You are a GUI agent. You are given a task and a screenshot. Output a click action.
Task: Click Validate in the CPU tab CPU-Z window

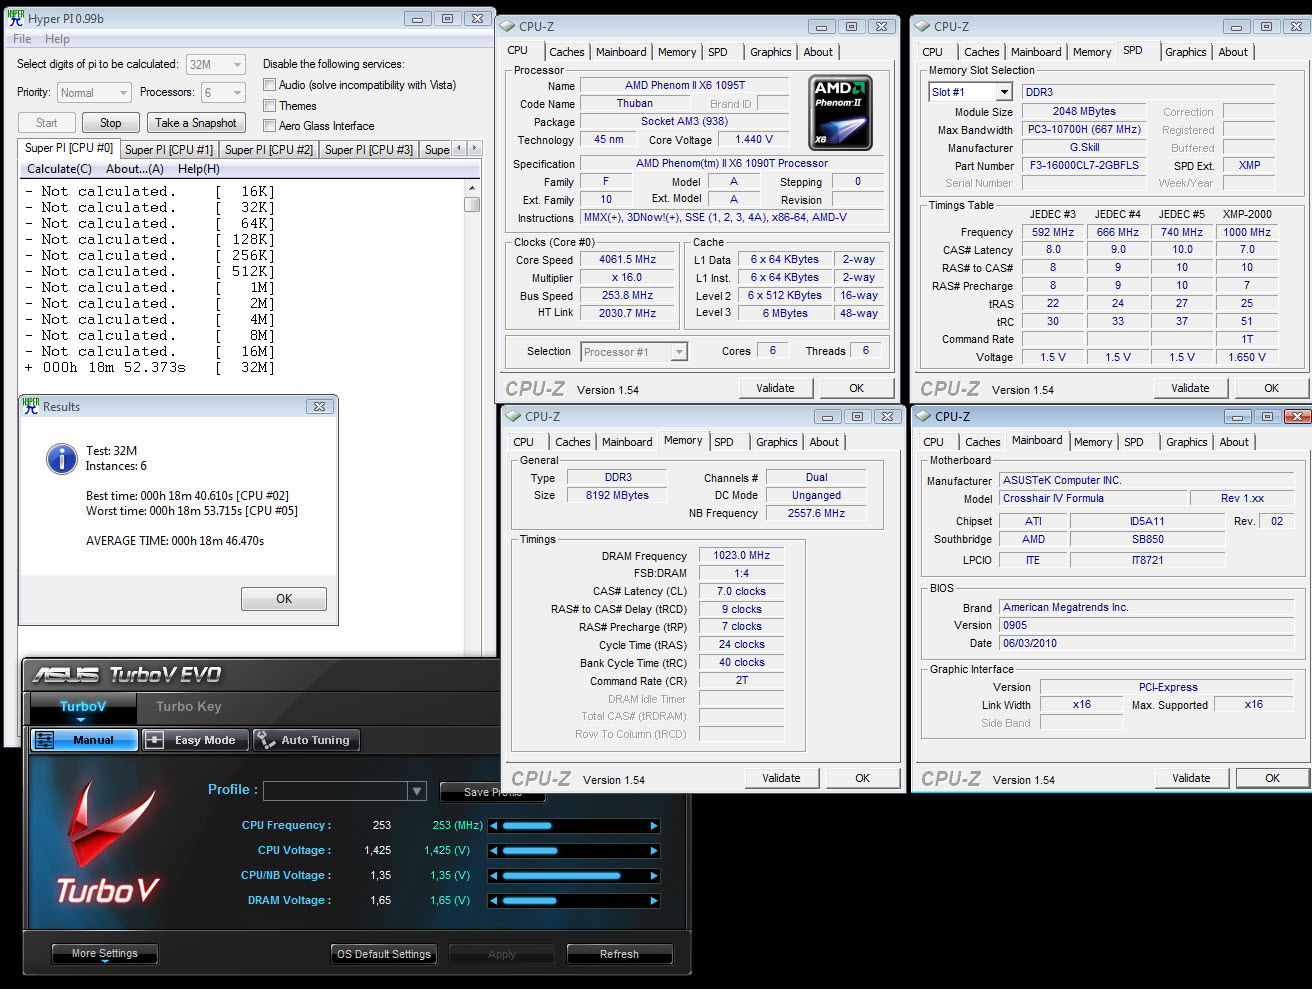[775, 388]
